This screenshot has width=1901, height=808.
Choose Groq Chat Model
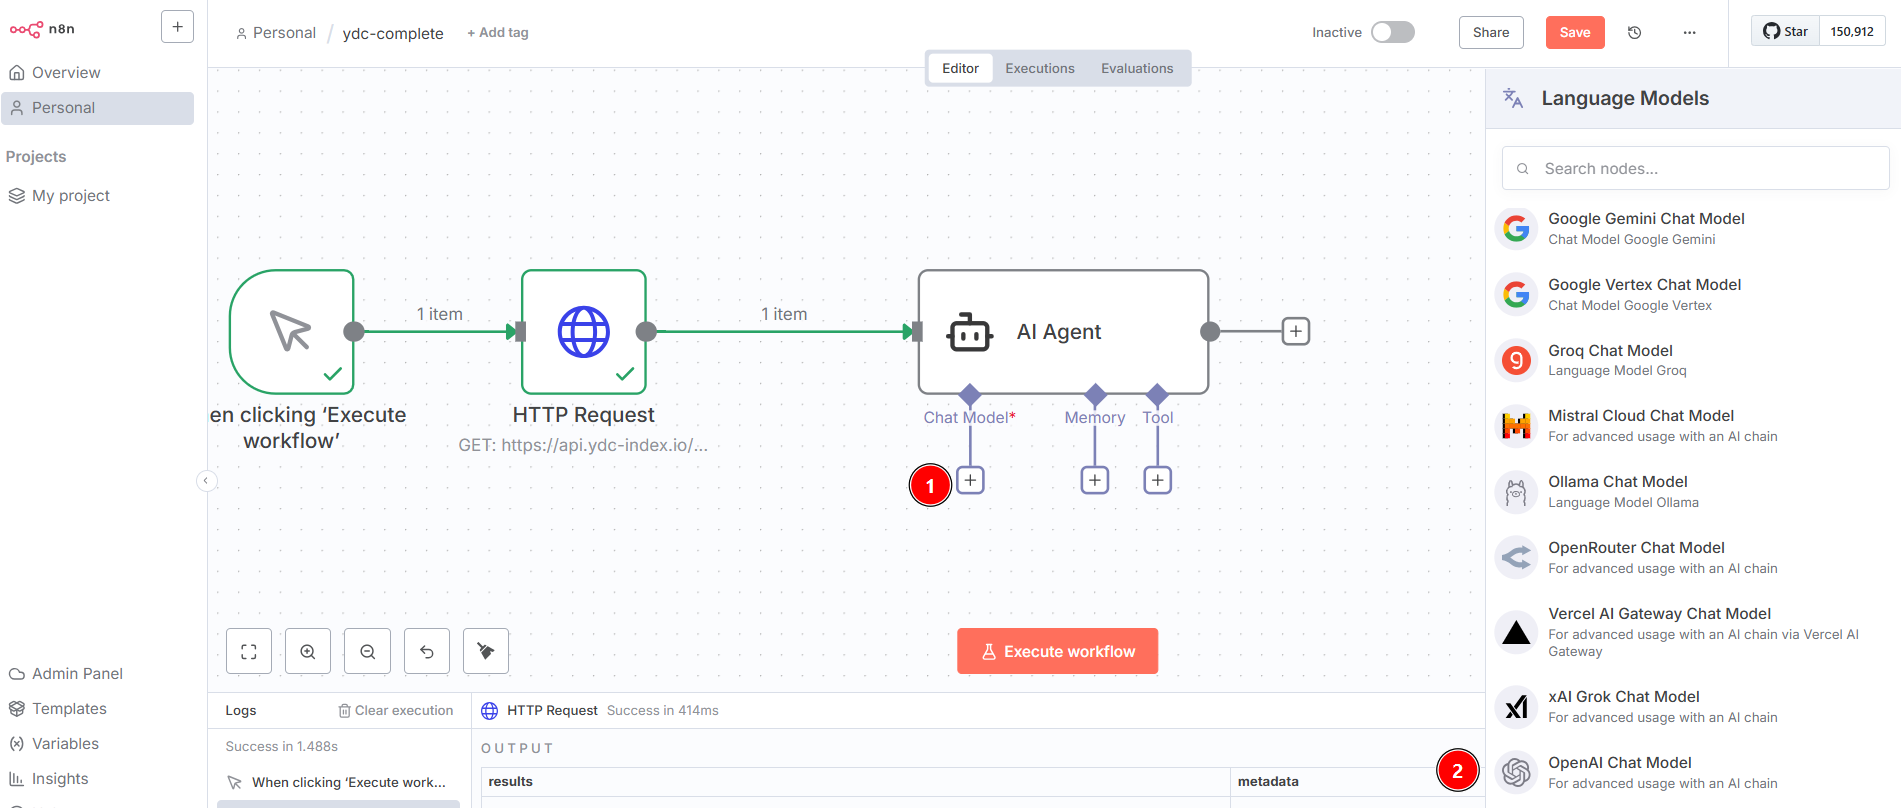[1693, 360]
